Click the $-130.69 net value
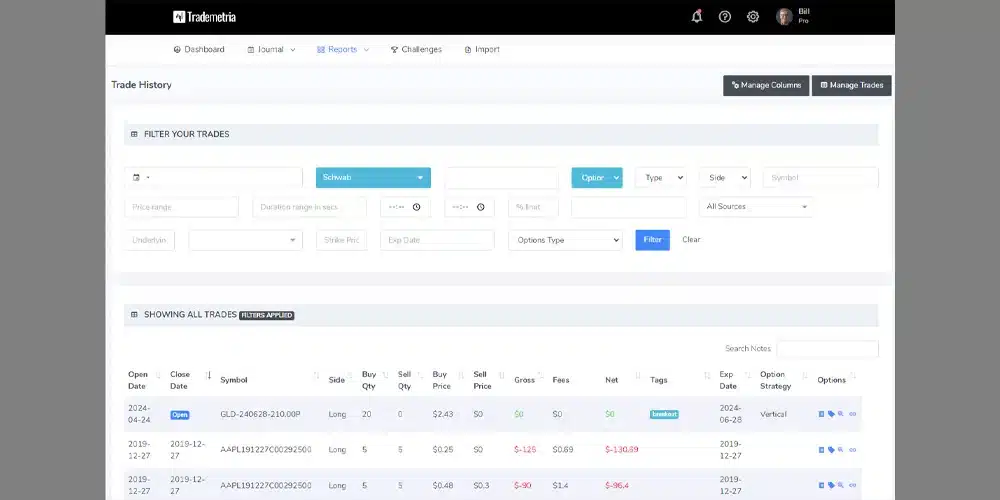 tap(621, 450)
